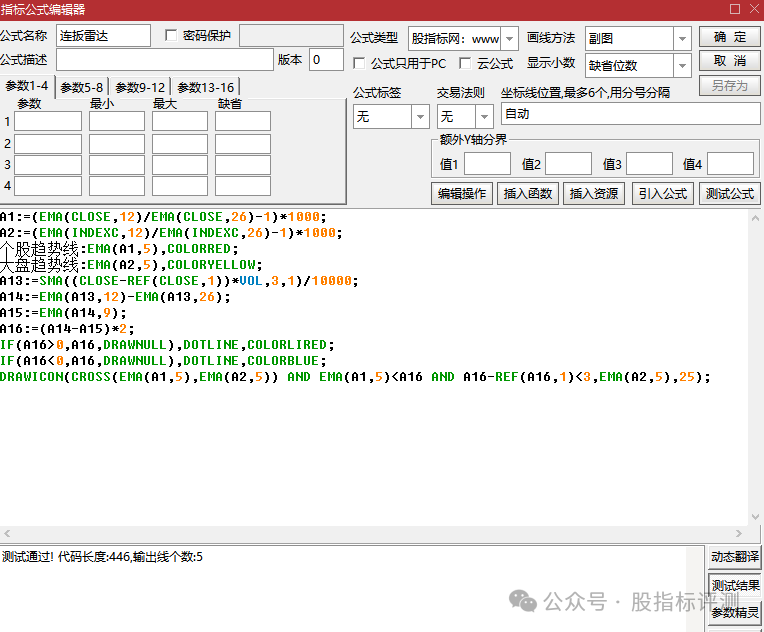This screenshot has width=764, height=632.
Task: Toggle 公式只用于PC checkbox
Action: coord(359,63)
